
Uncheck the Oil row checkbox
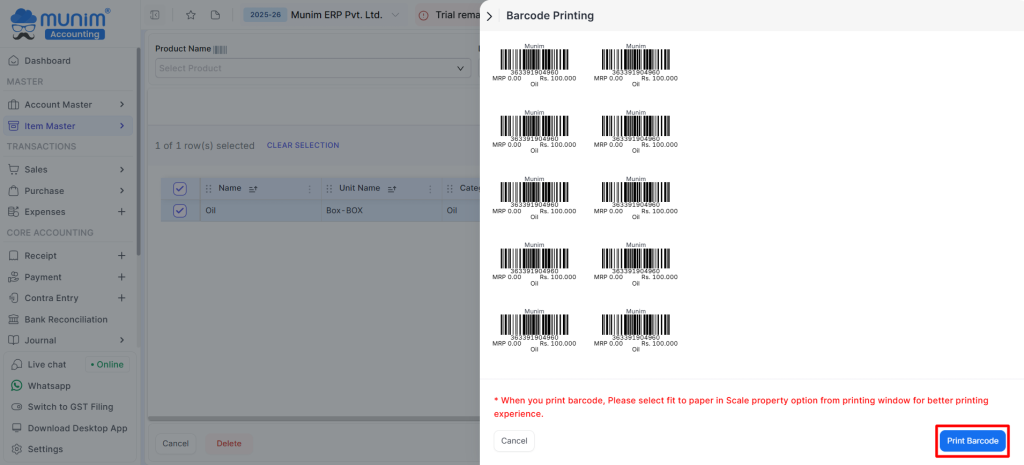(180, 210)
